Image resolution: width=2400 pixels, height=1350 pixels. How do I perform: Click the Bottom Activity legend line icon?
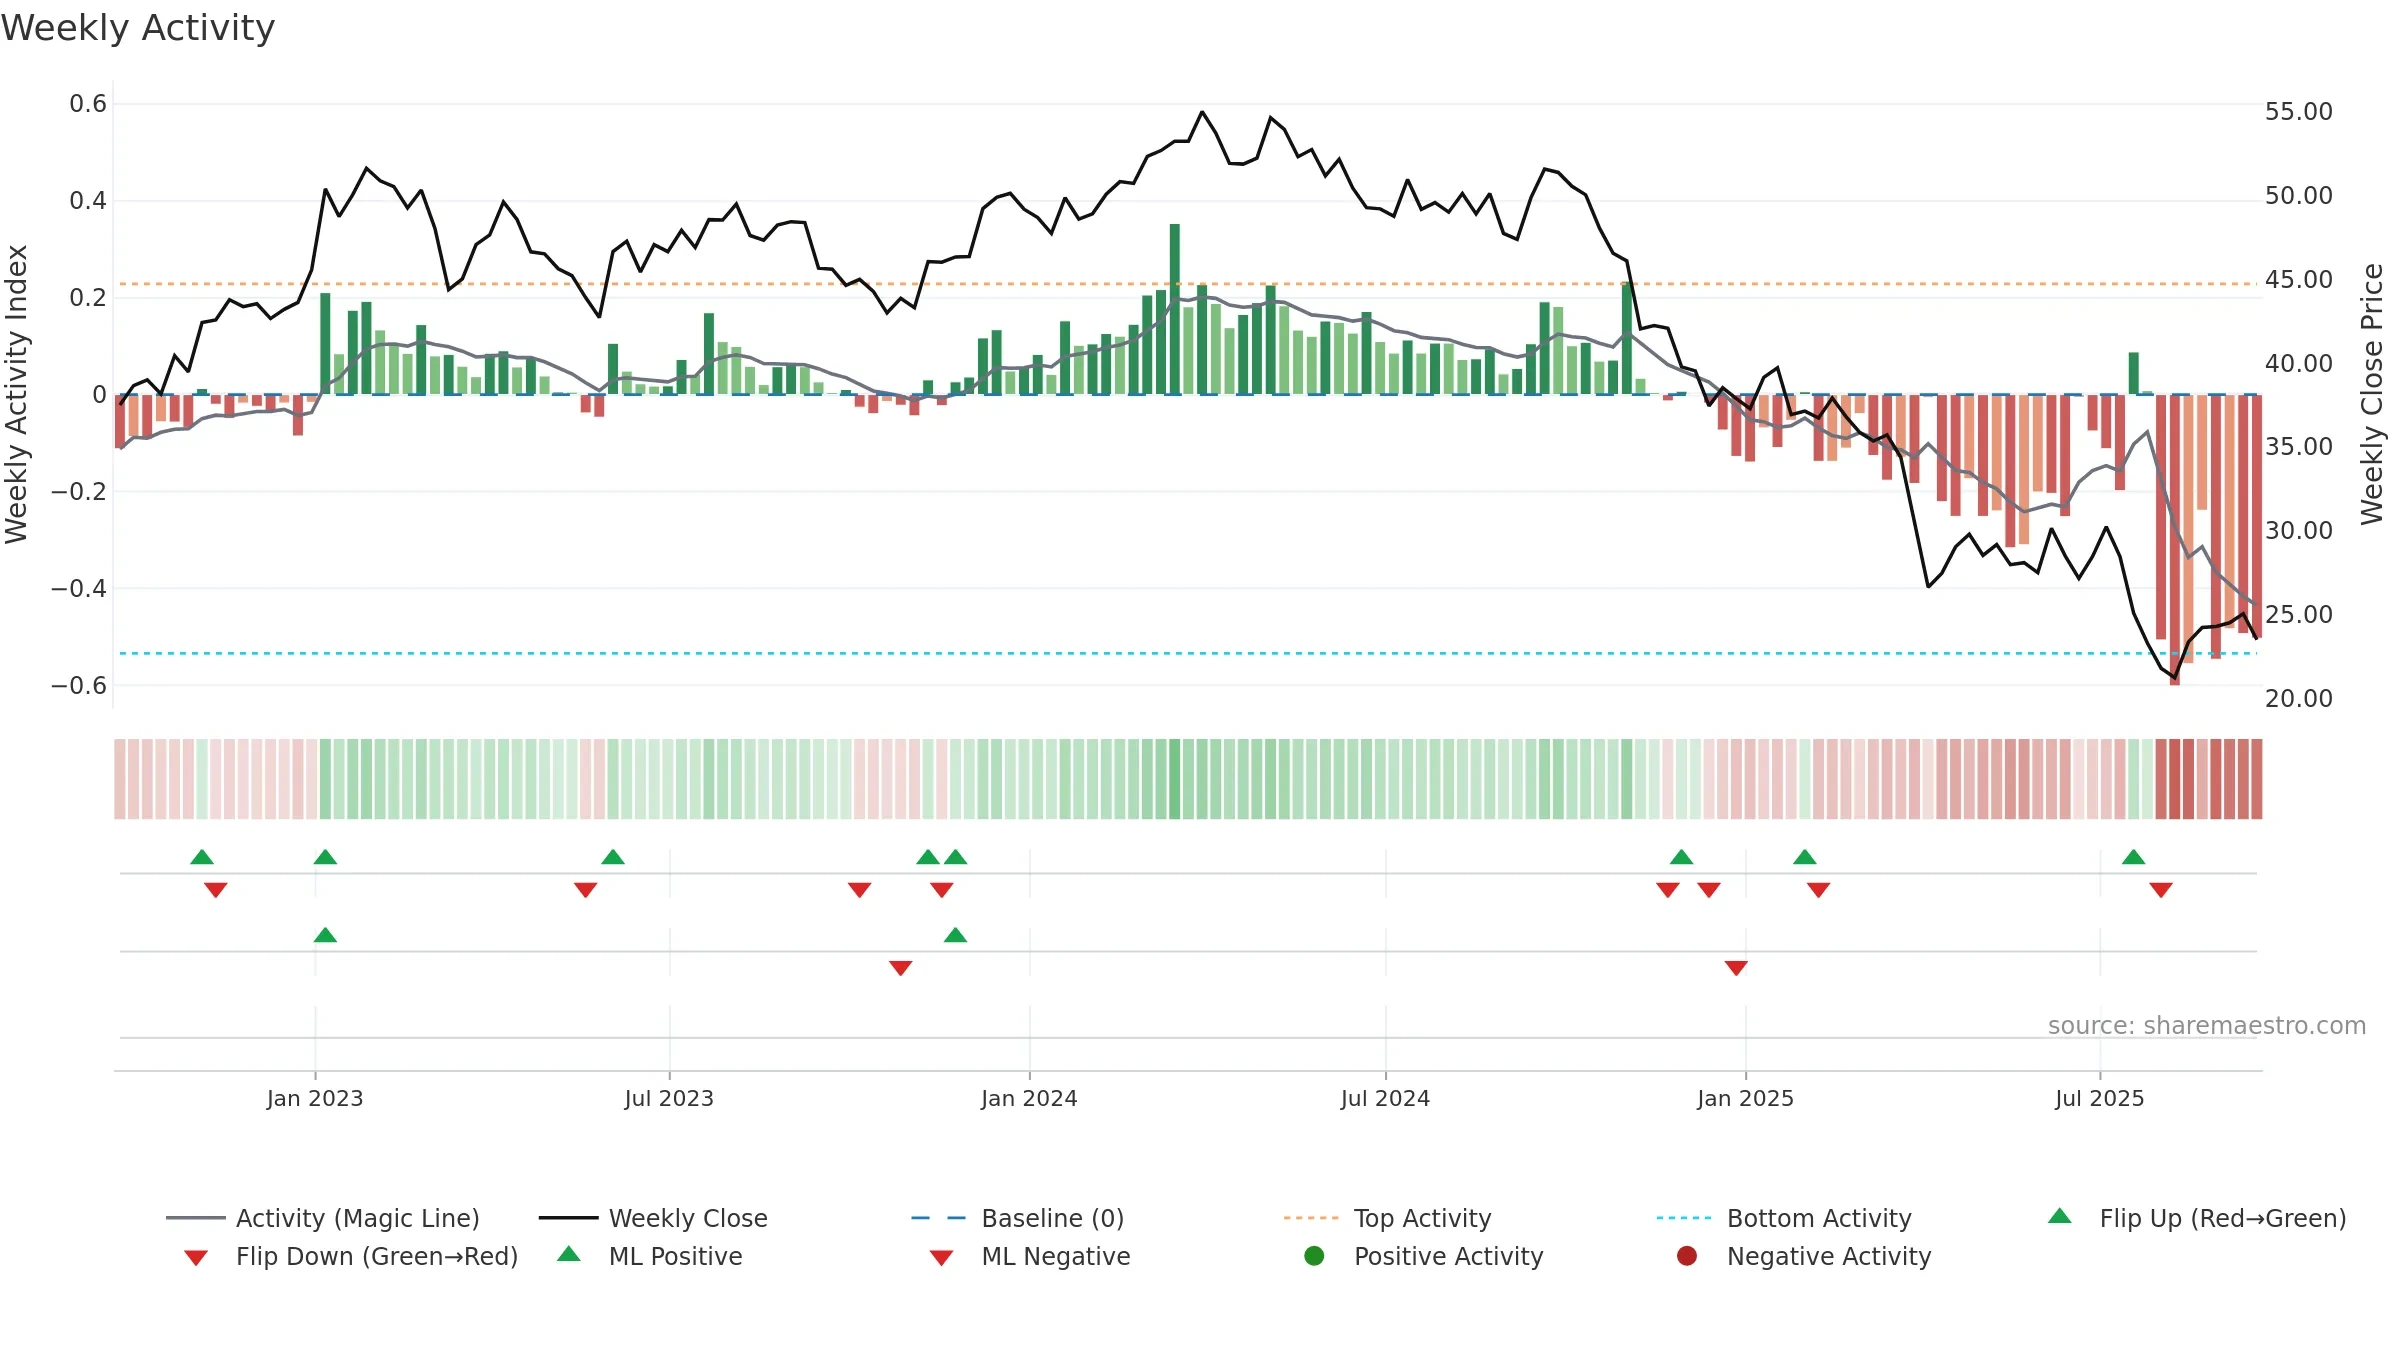[x=1684, y=1218]
